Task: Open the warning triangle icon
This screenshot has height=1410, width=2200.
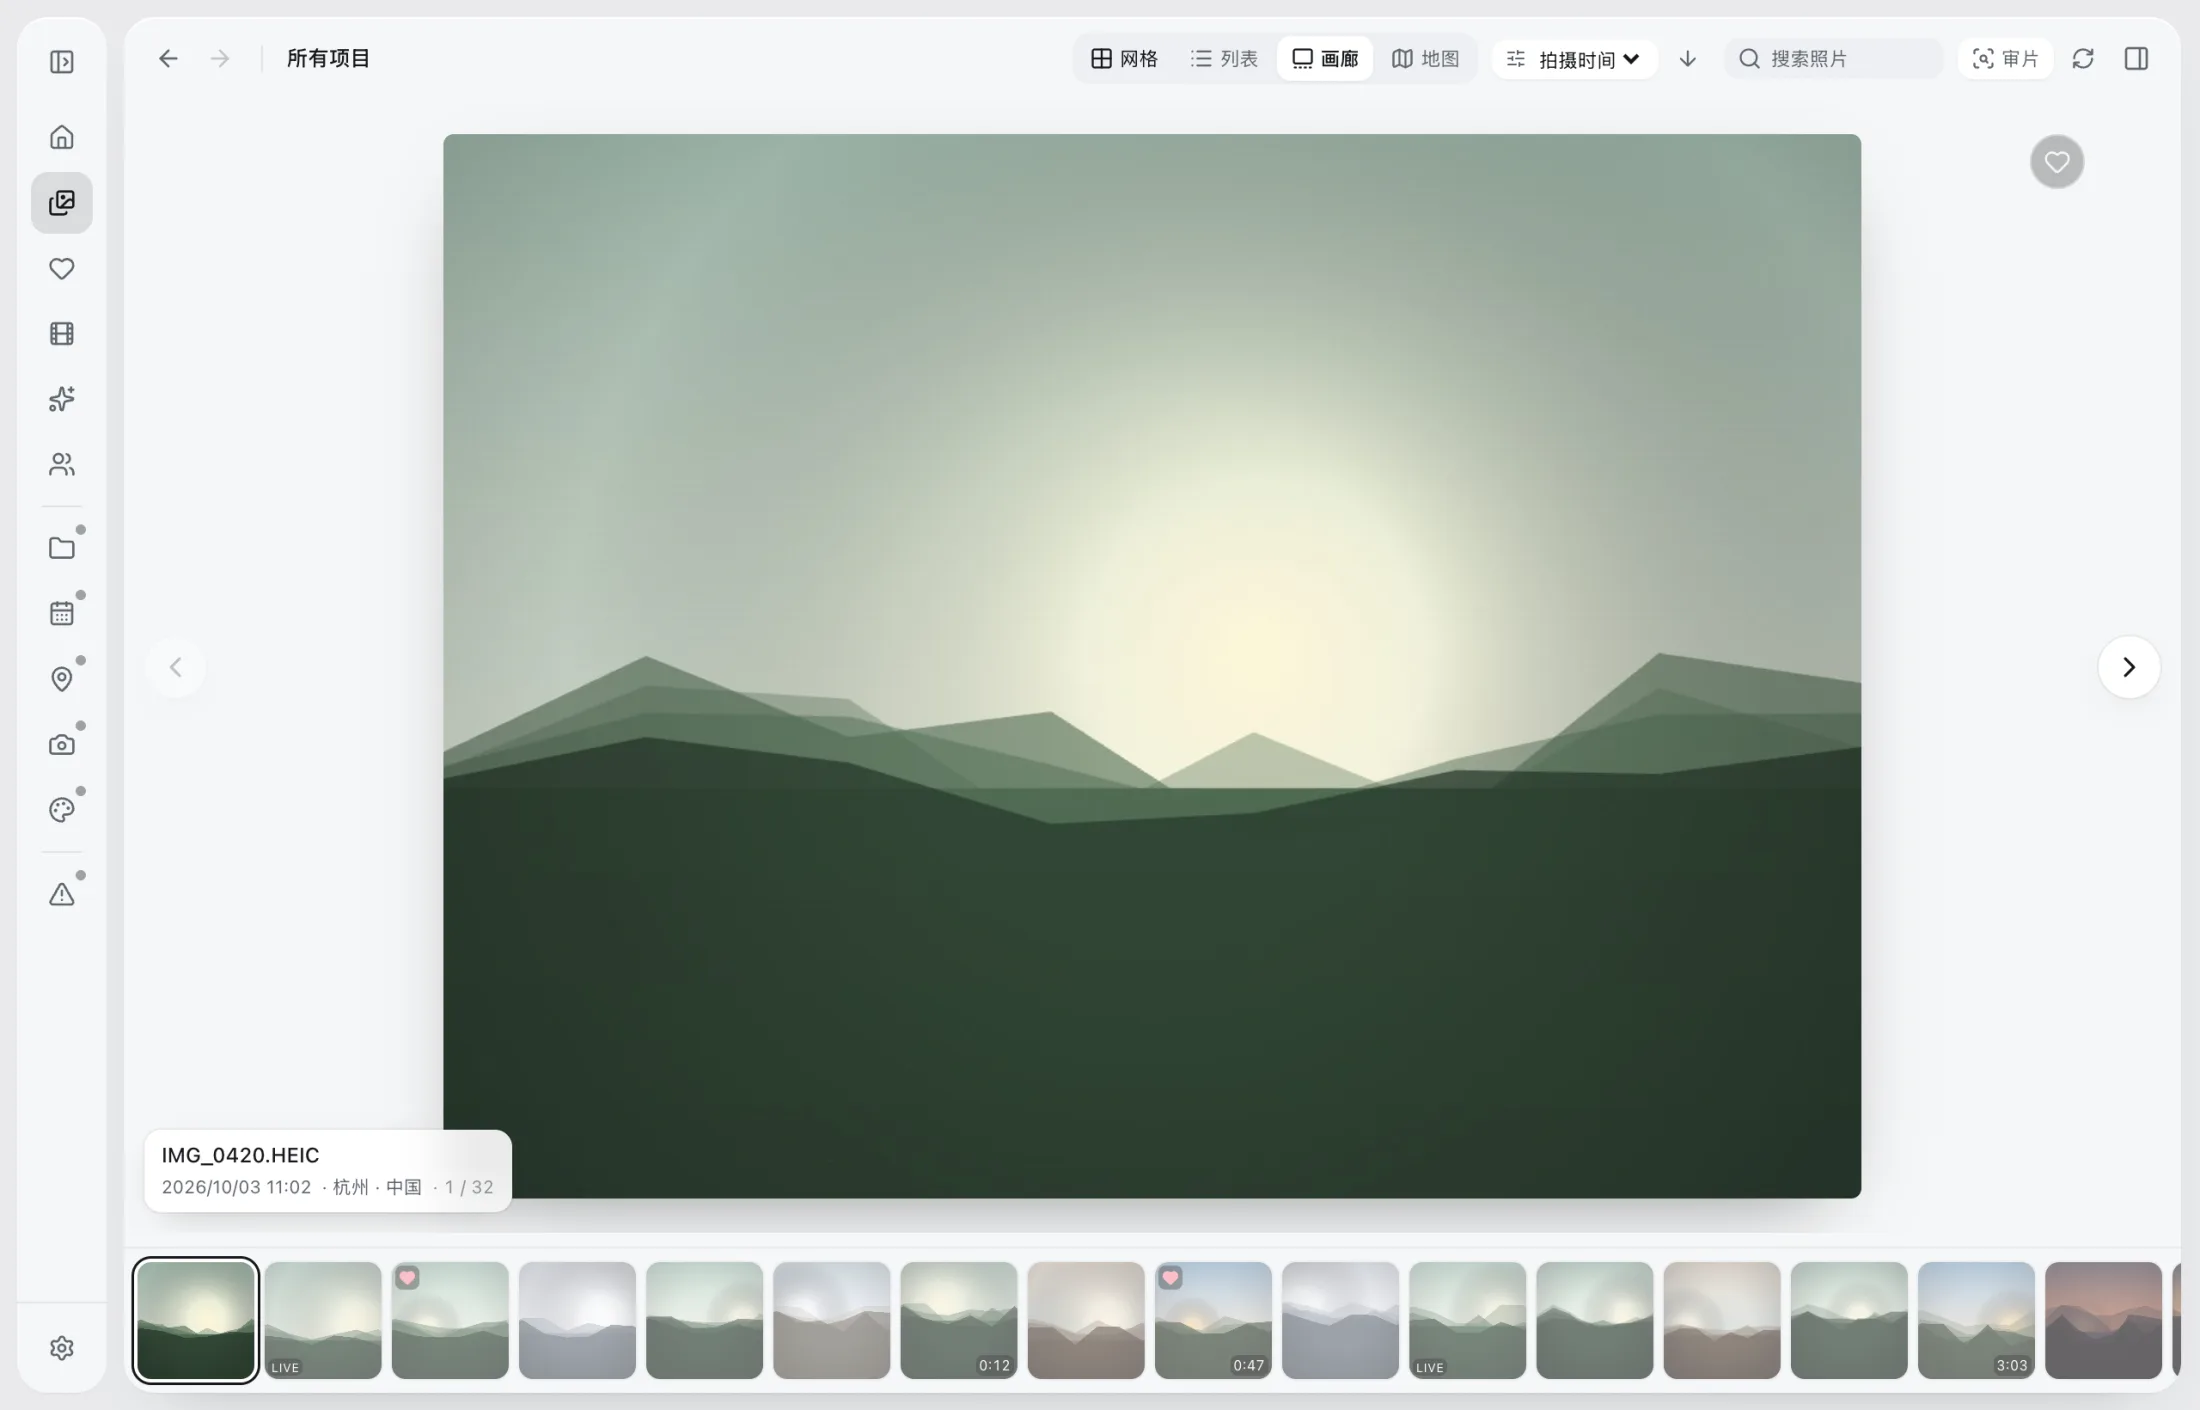Action: click(x=61, y=894)
